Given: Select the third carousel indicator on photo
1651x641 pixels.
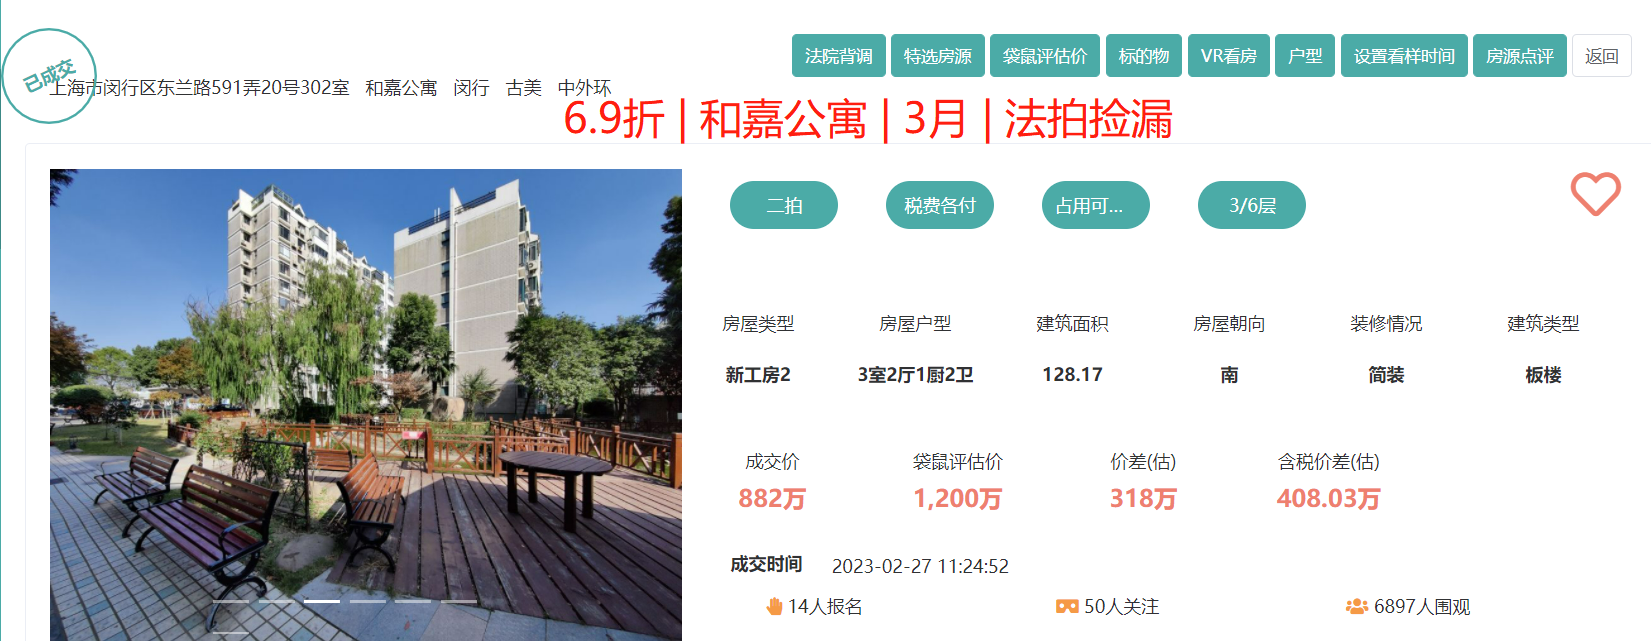Looking at the screenshot, I should [x=322, y=601].
